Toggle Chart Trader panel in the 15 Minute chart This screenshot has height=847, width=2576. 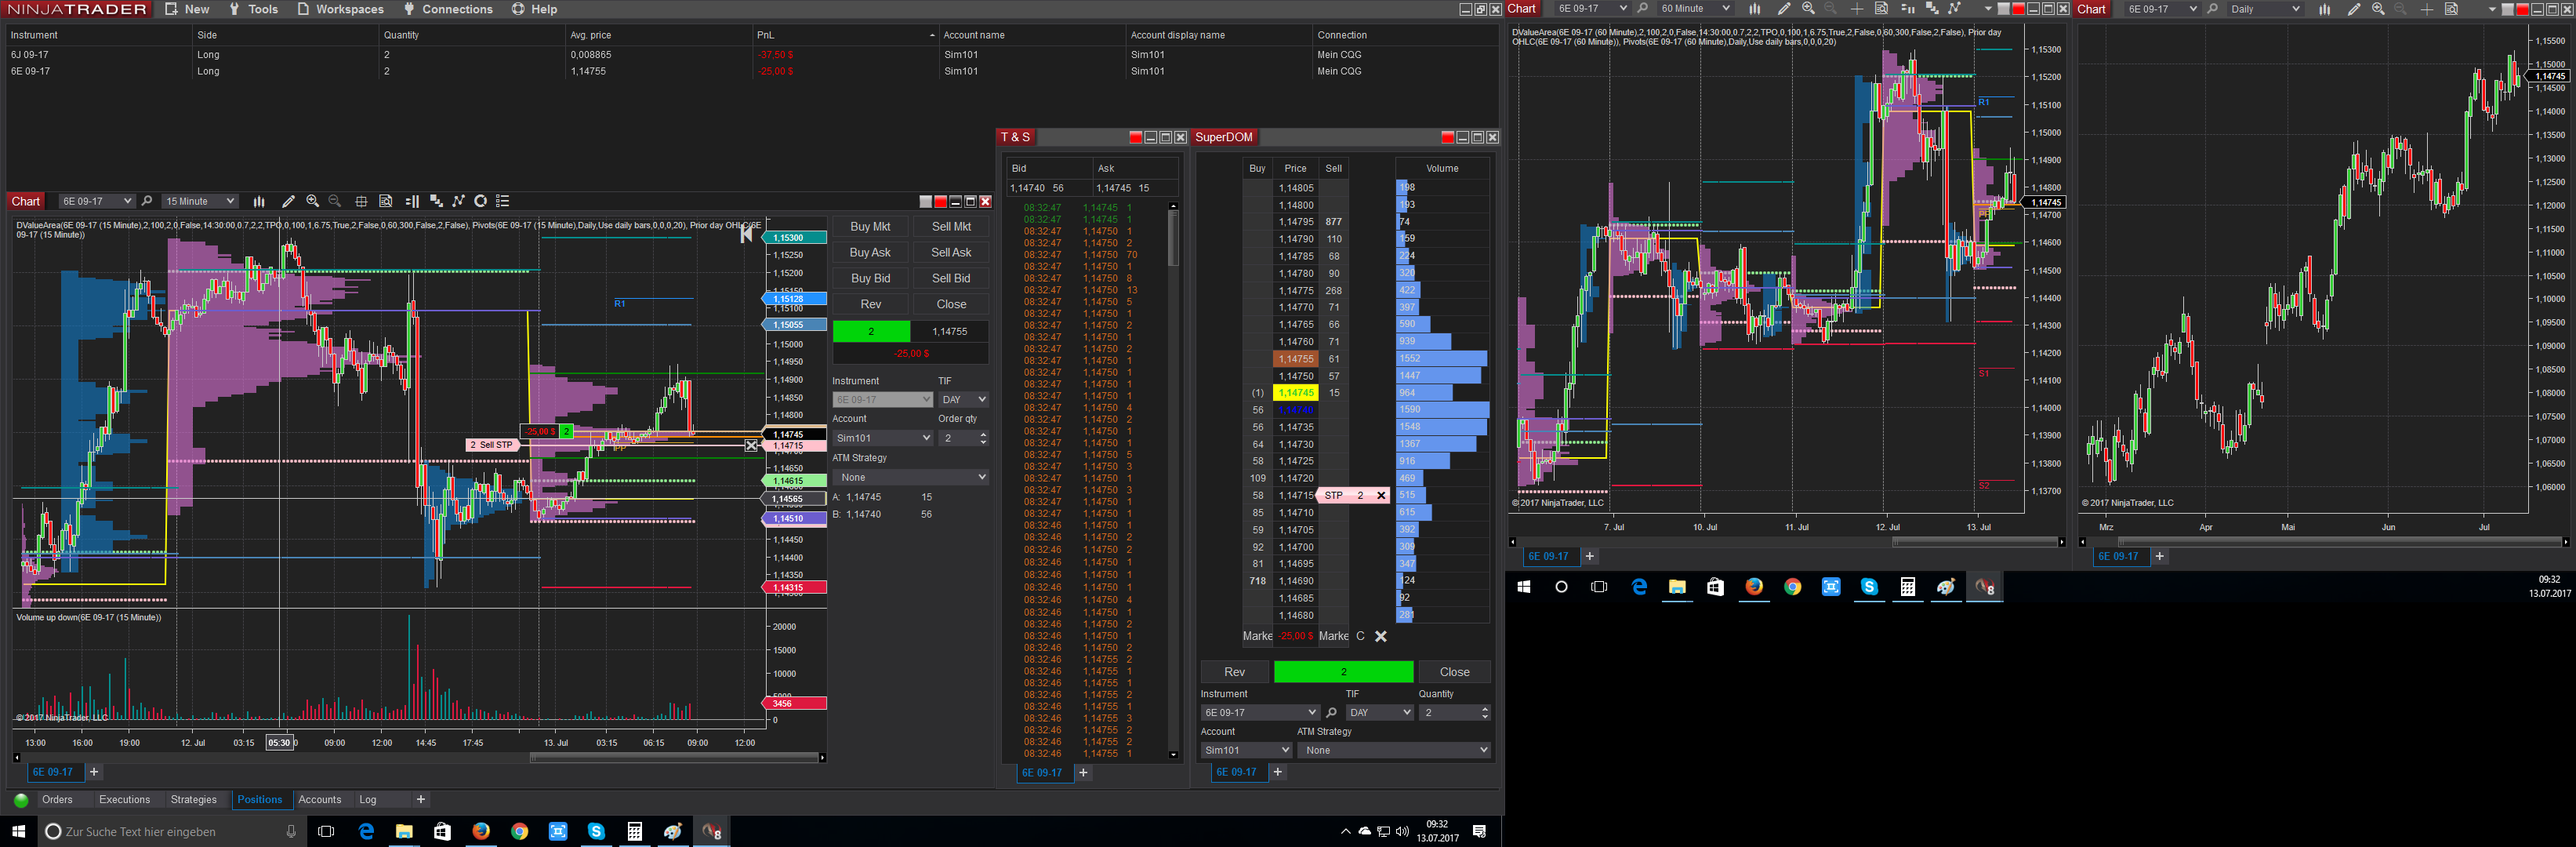pos(411,201)
